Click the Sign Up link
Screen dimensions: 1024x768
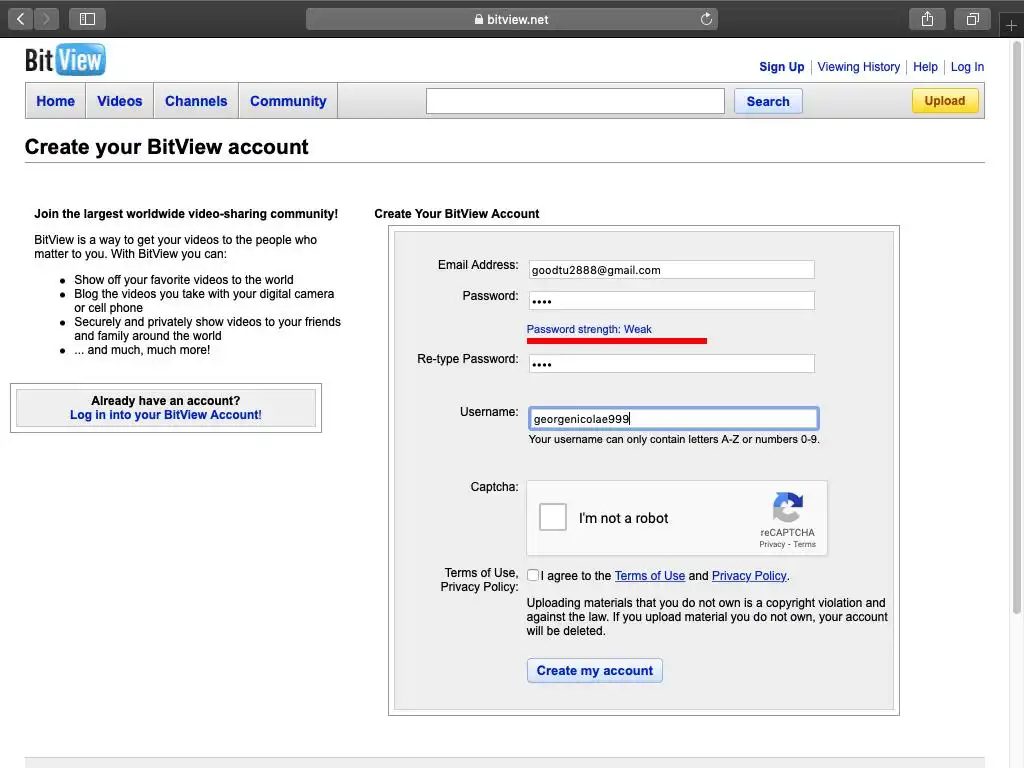[782, 67]
